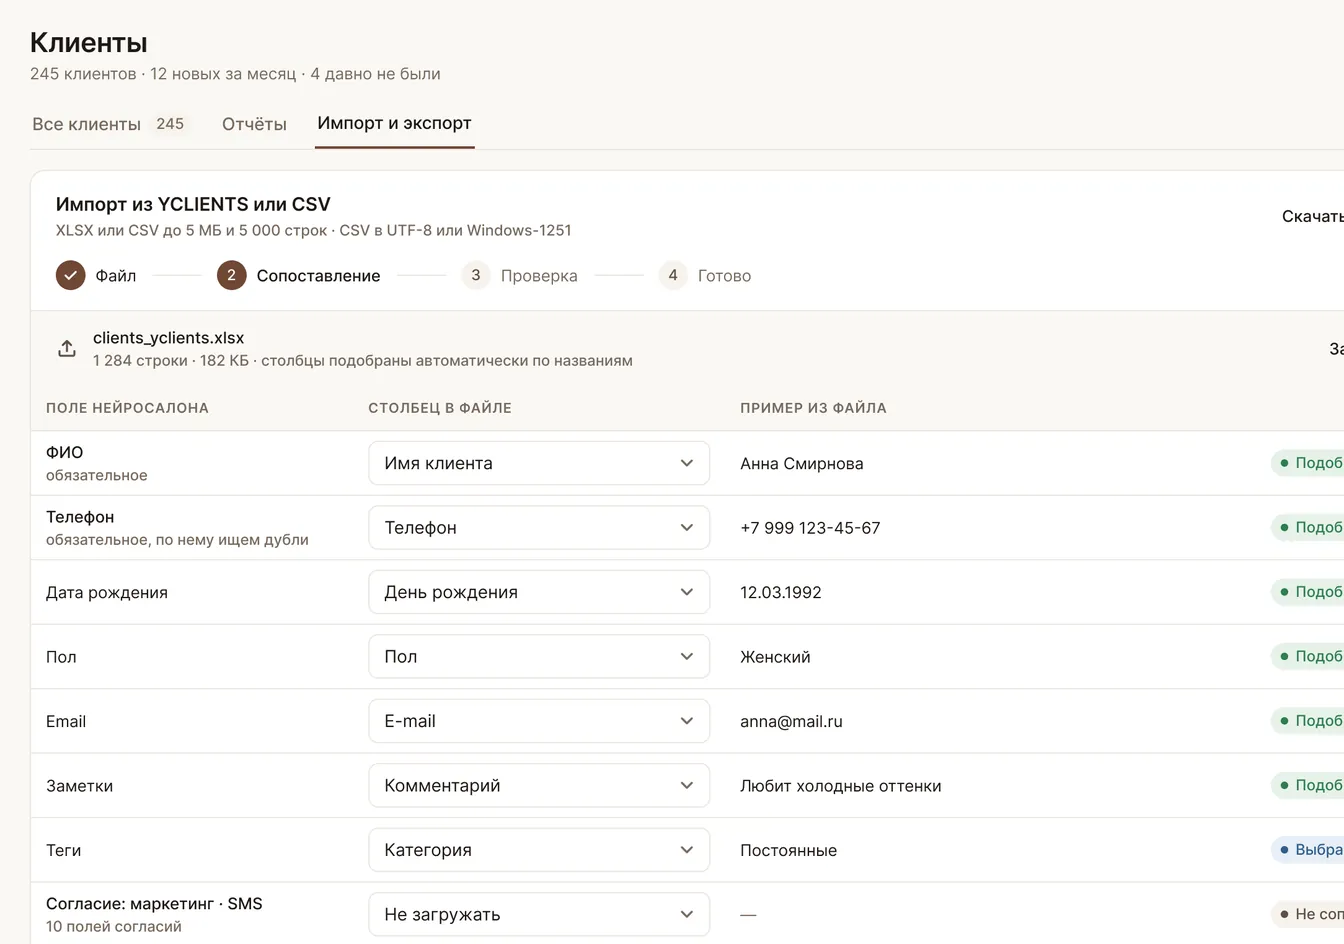Click the Файл step label
The image size is (1344, 944).
point(116,276)
